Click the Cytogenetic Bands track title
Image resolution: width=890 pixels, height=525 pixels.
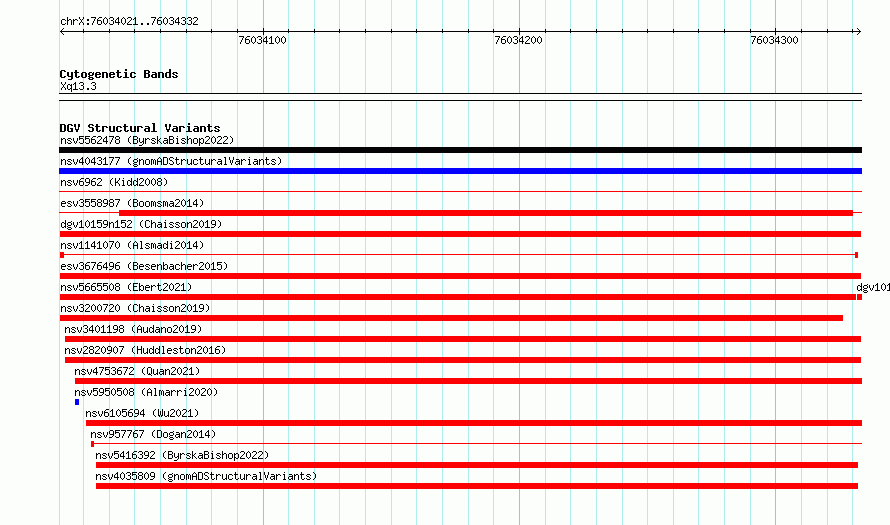[x=119, y=74]
